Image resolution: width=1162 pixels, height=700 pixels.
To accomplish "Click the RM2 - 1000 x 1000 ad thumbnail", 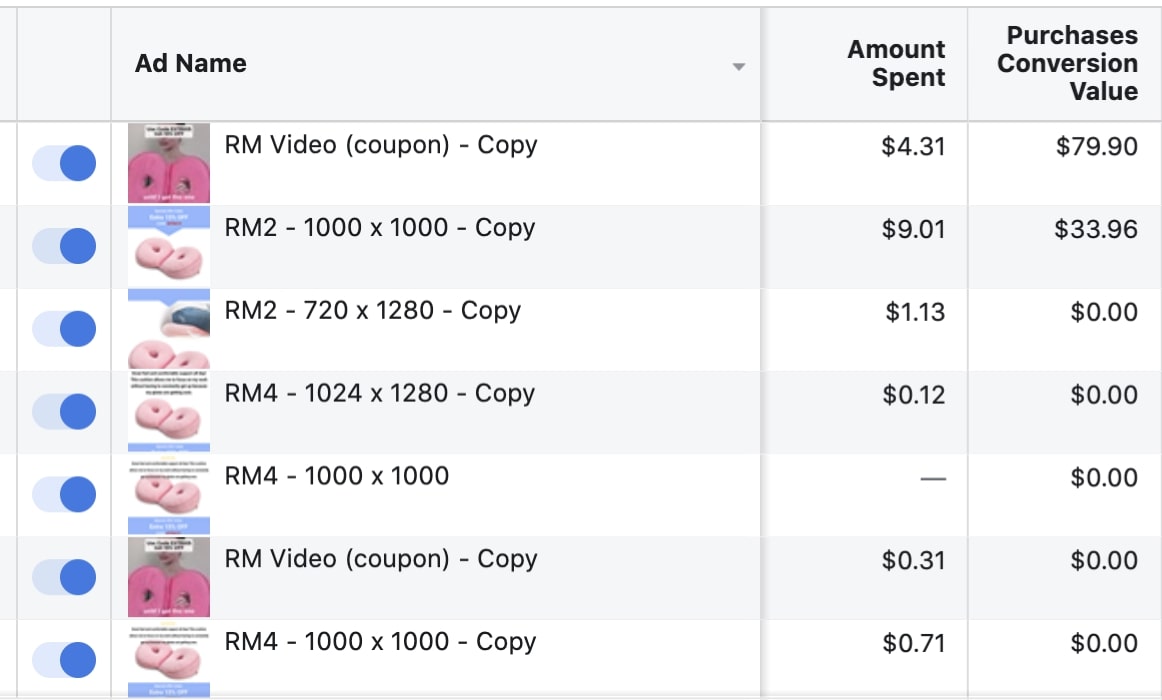I will coord(168,246).
